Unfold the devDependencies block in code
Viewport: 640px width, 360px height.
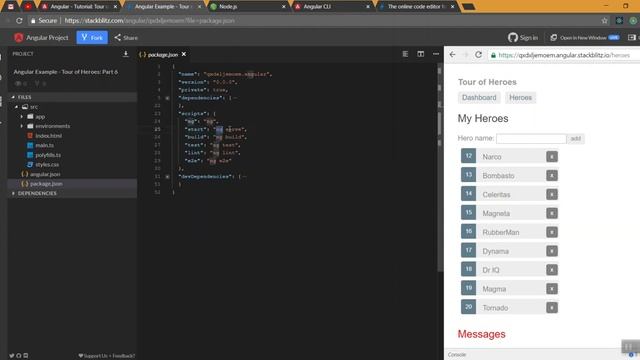[167, 177]
